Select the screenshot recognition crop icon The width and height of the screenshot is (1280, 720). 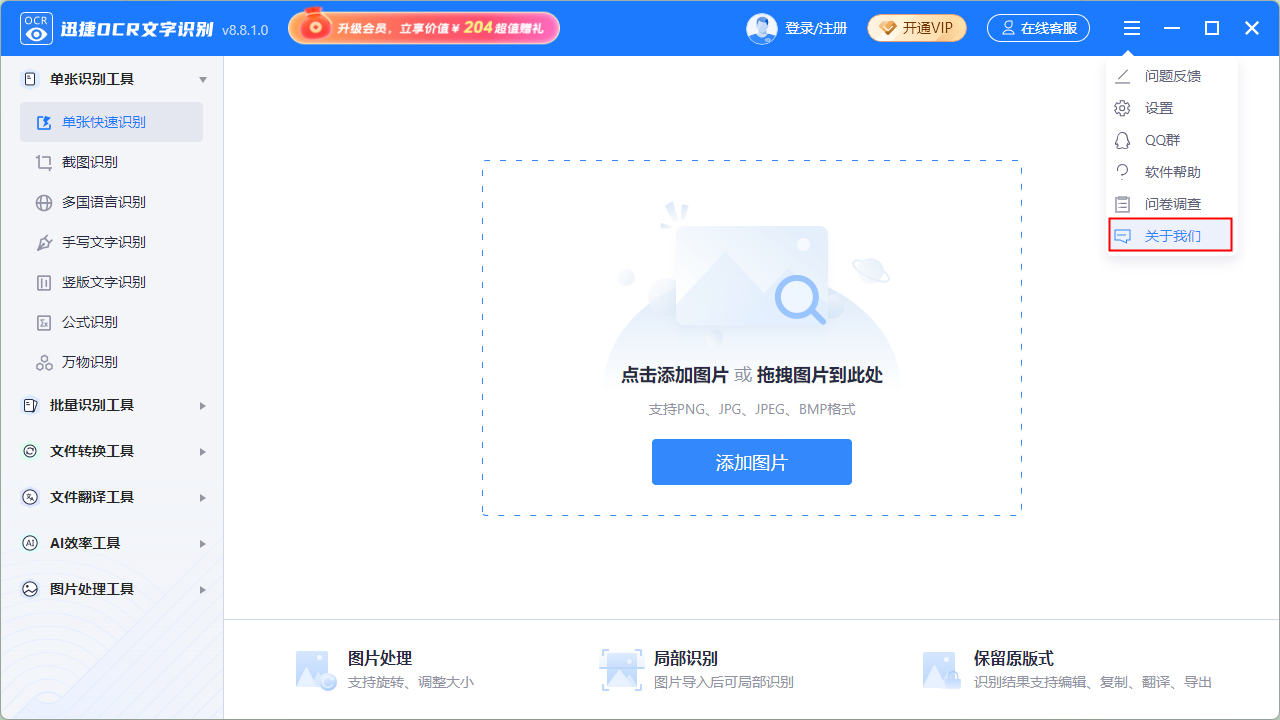pos(44,162)
